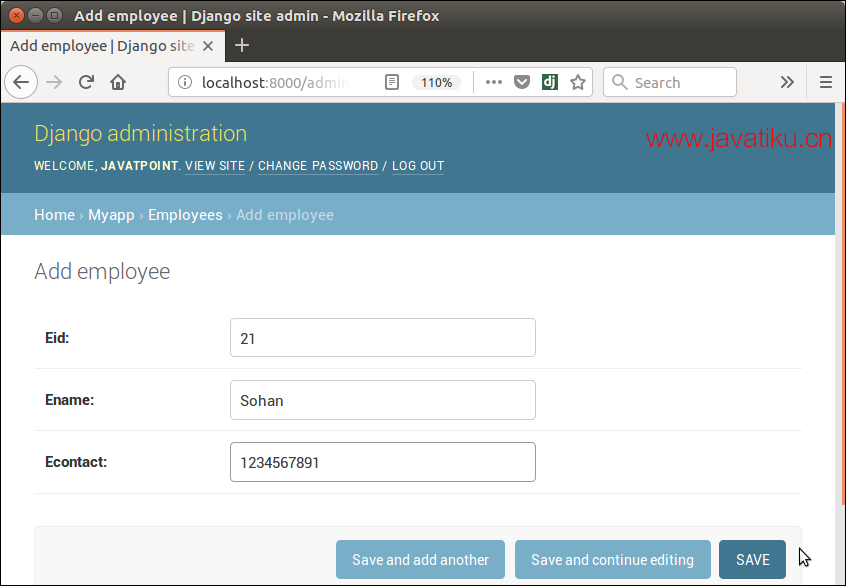Bookmark this page with the star icon
This screenshot has height=586, width=846.
pos(578,82)
